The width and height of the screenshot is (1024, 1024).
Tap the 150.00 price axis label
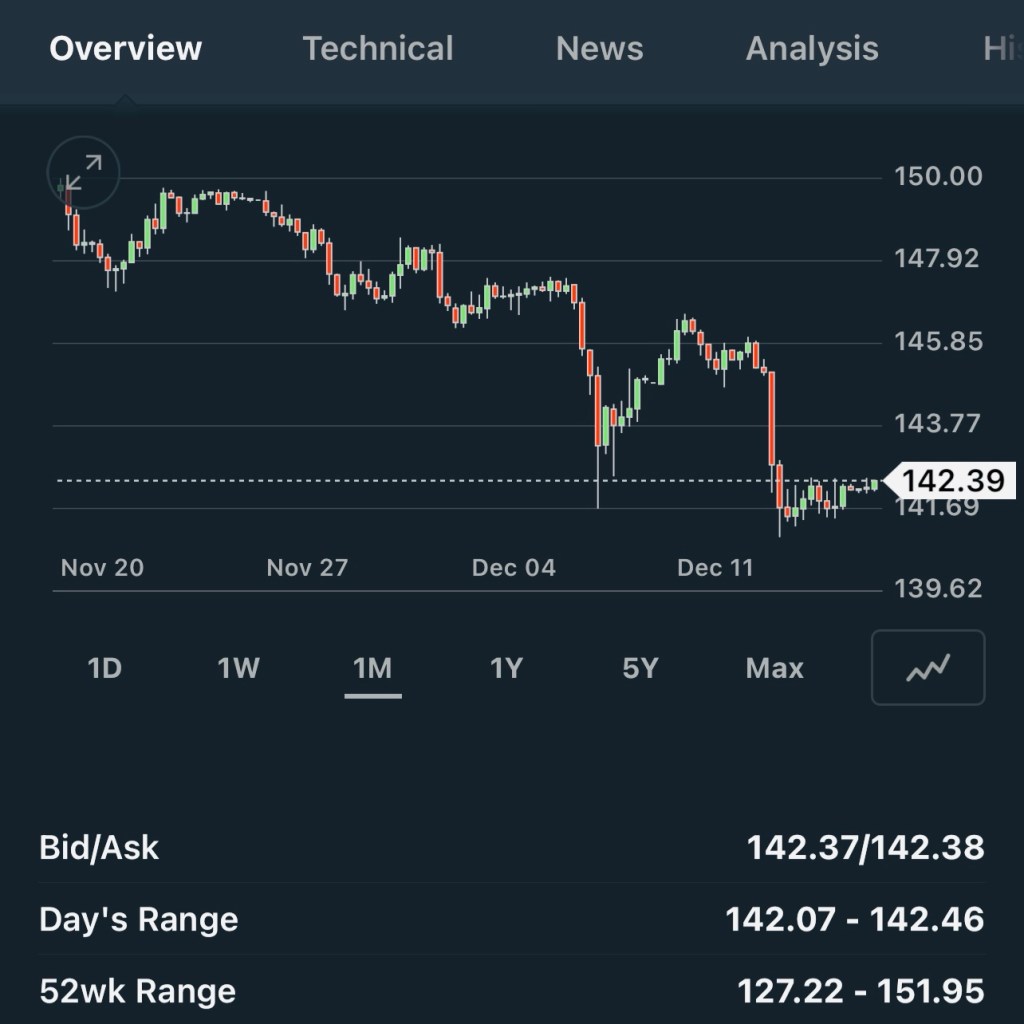pos(938,177)
